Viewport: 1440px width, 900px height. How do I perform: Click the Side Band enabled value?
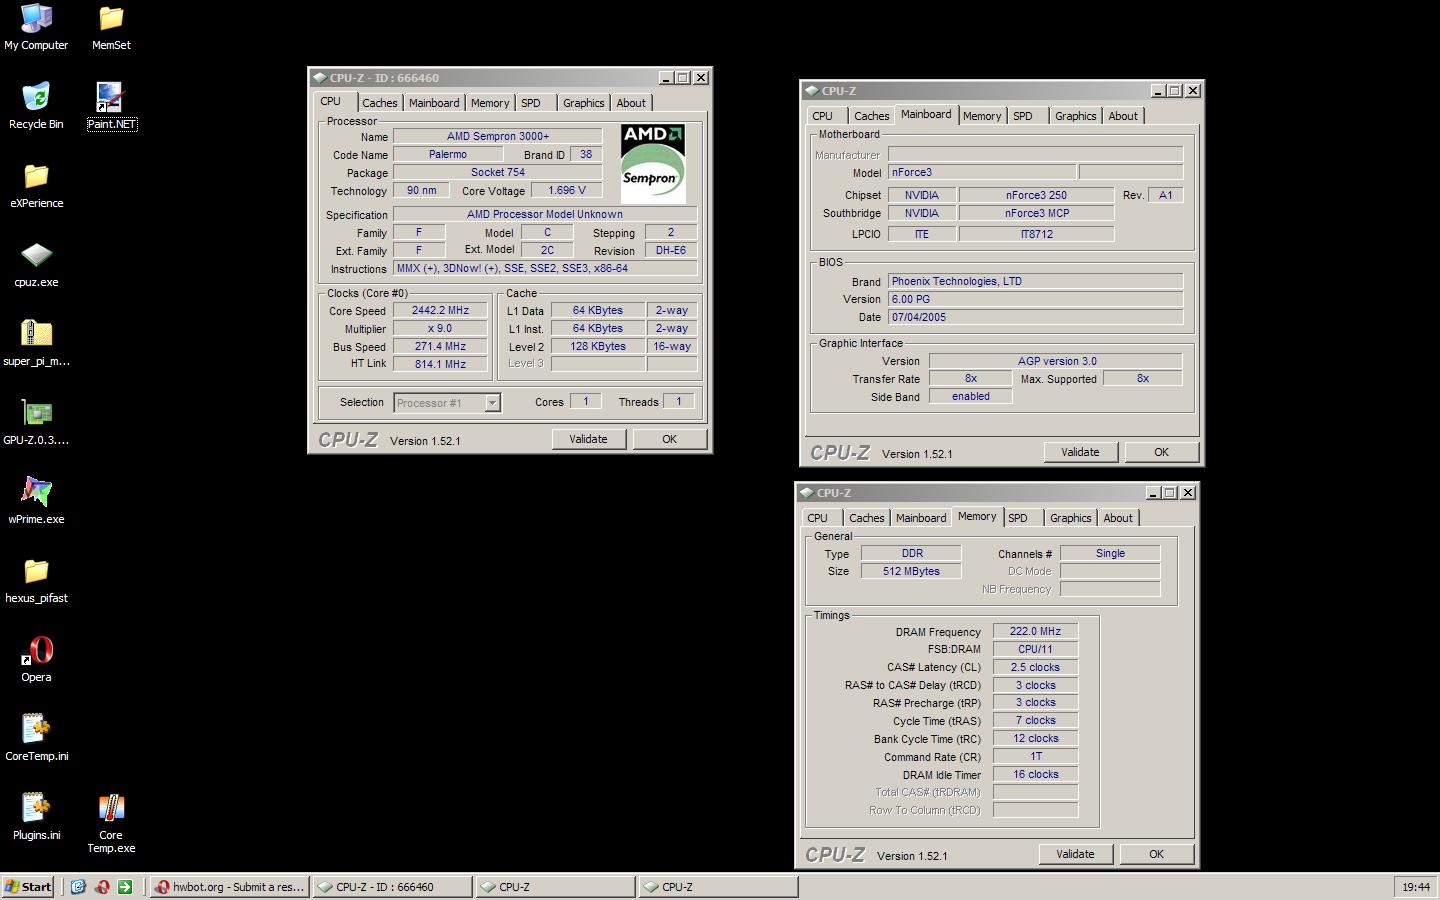coord(971,396)
